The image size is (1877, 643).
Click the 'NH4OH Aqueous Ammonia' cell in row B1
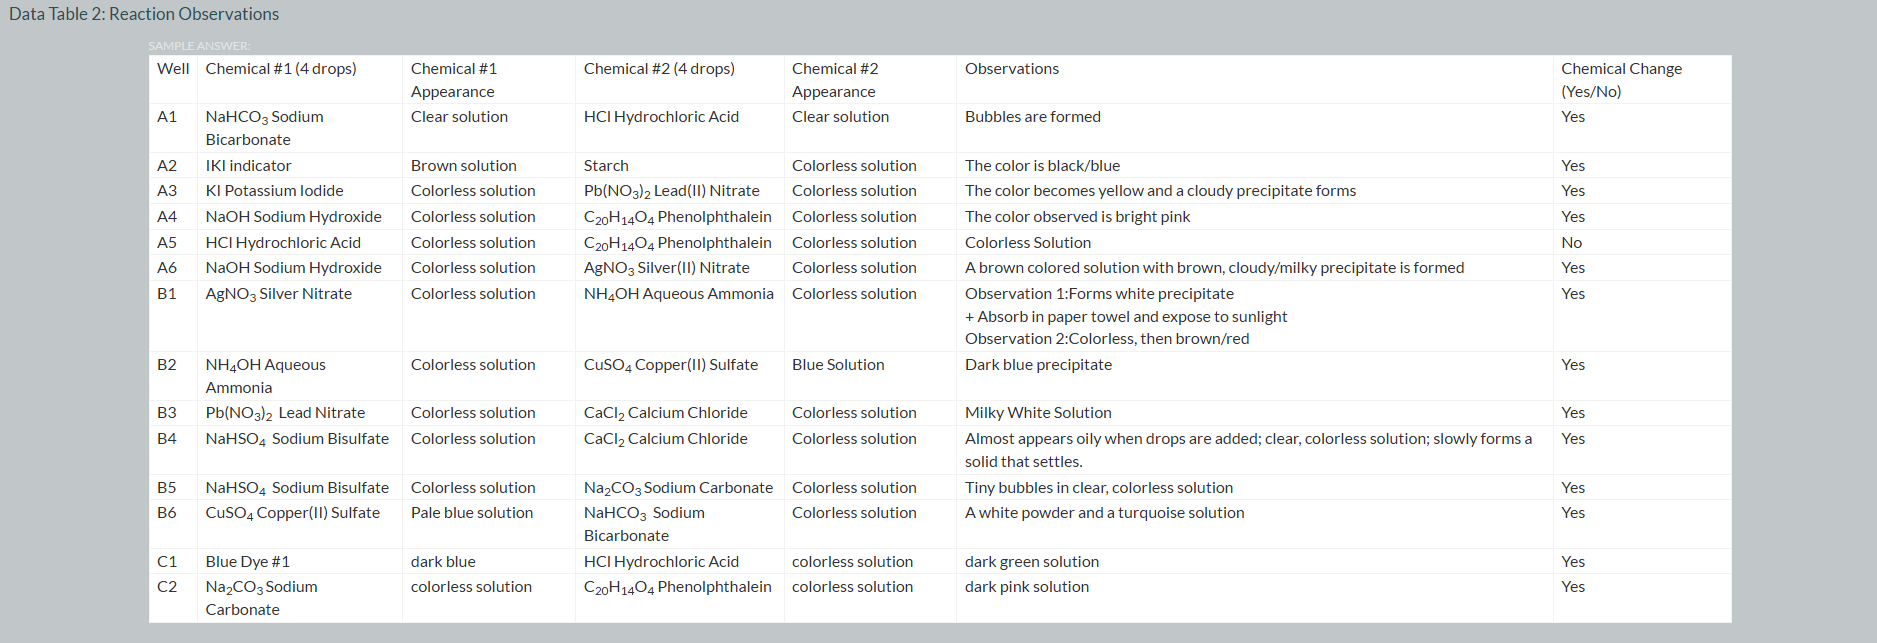pyautogui.click(x=678, y=294)
